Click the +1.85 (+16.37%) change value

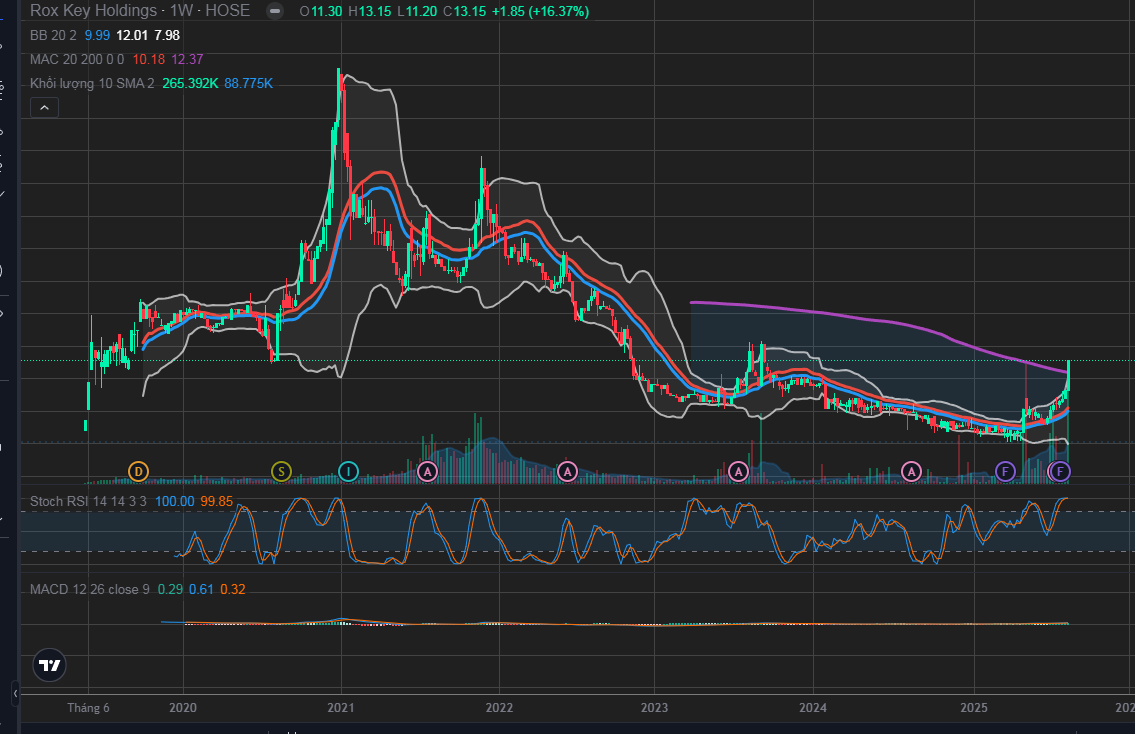coord(540,12)
